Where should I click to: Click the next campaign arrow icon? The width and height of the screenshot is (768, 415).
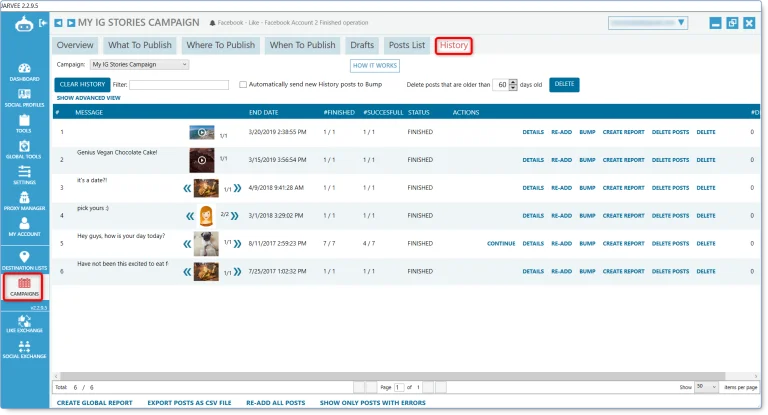pyautogui.click(x=70, y=22)
